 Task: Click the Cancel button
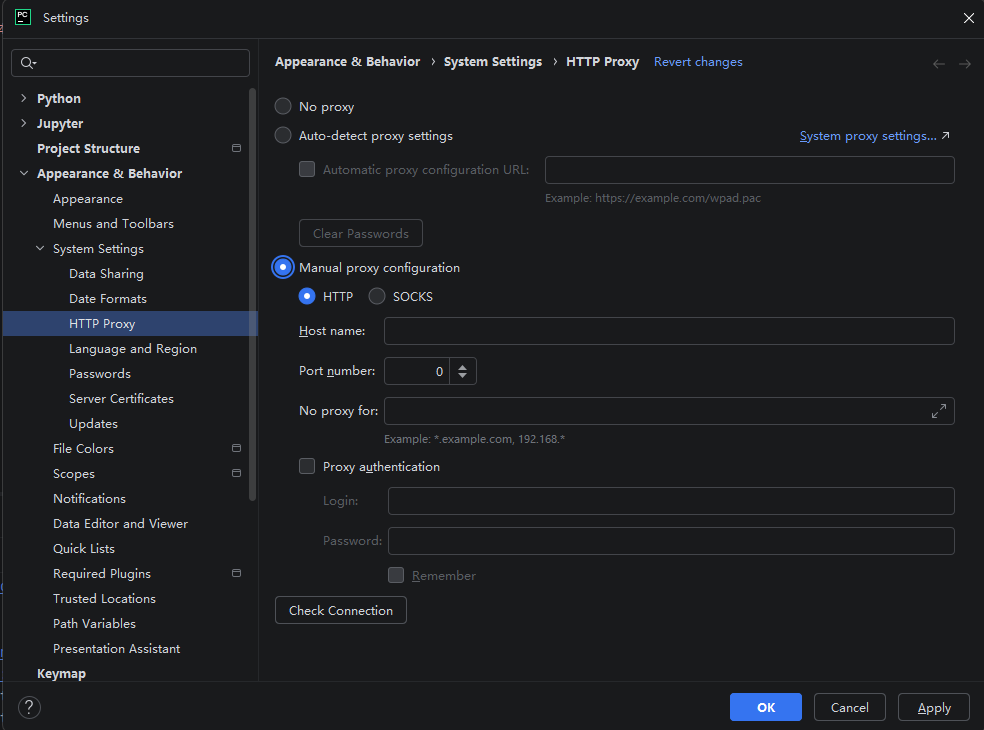coord(850,707)
